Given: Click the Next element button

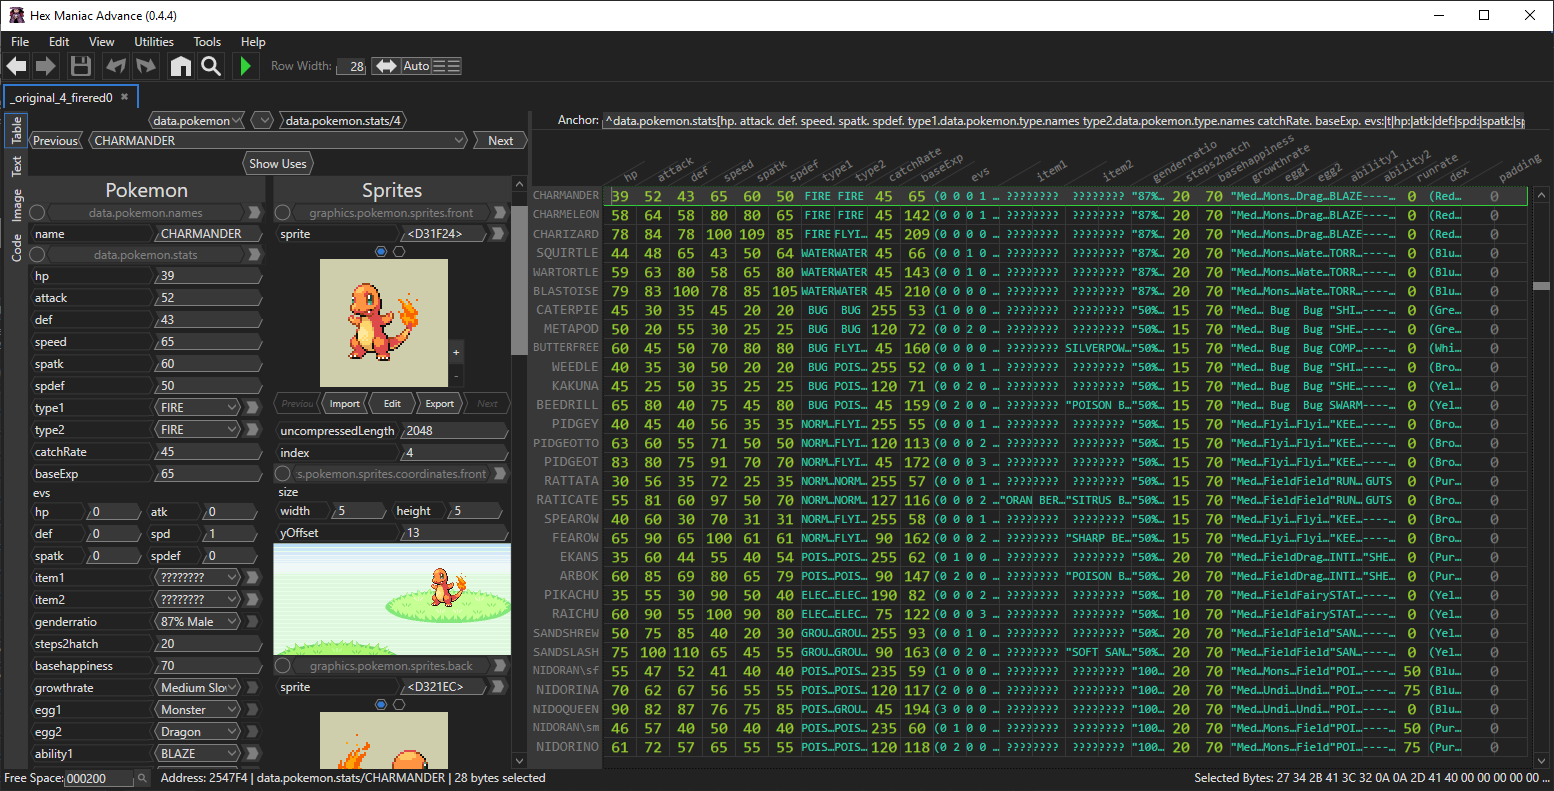Looking at the screenshot, I should 500,141.
